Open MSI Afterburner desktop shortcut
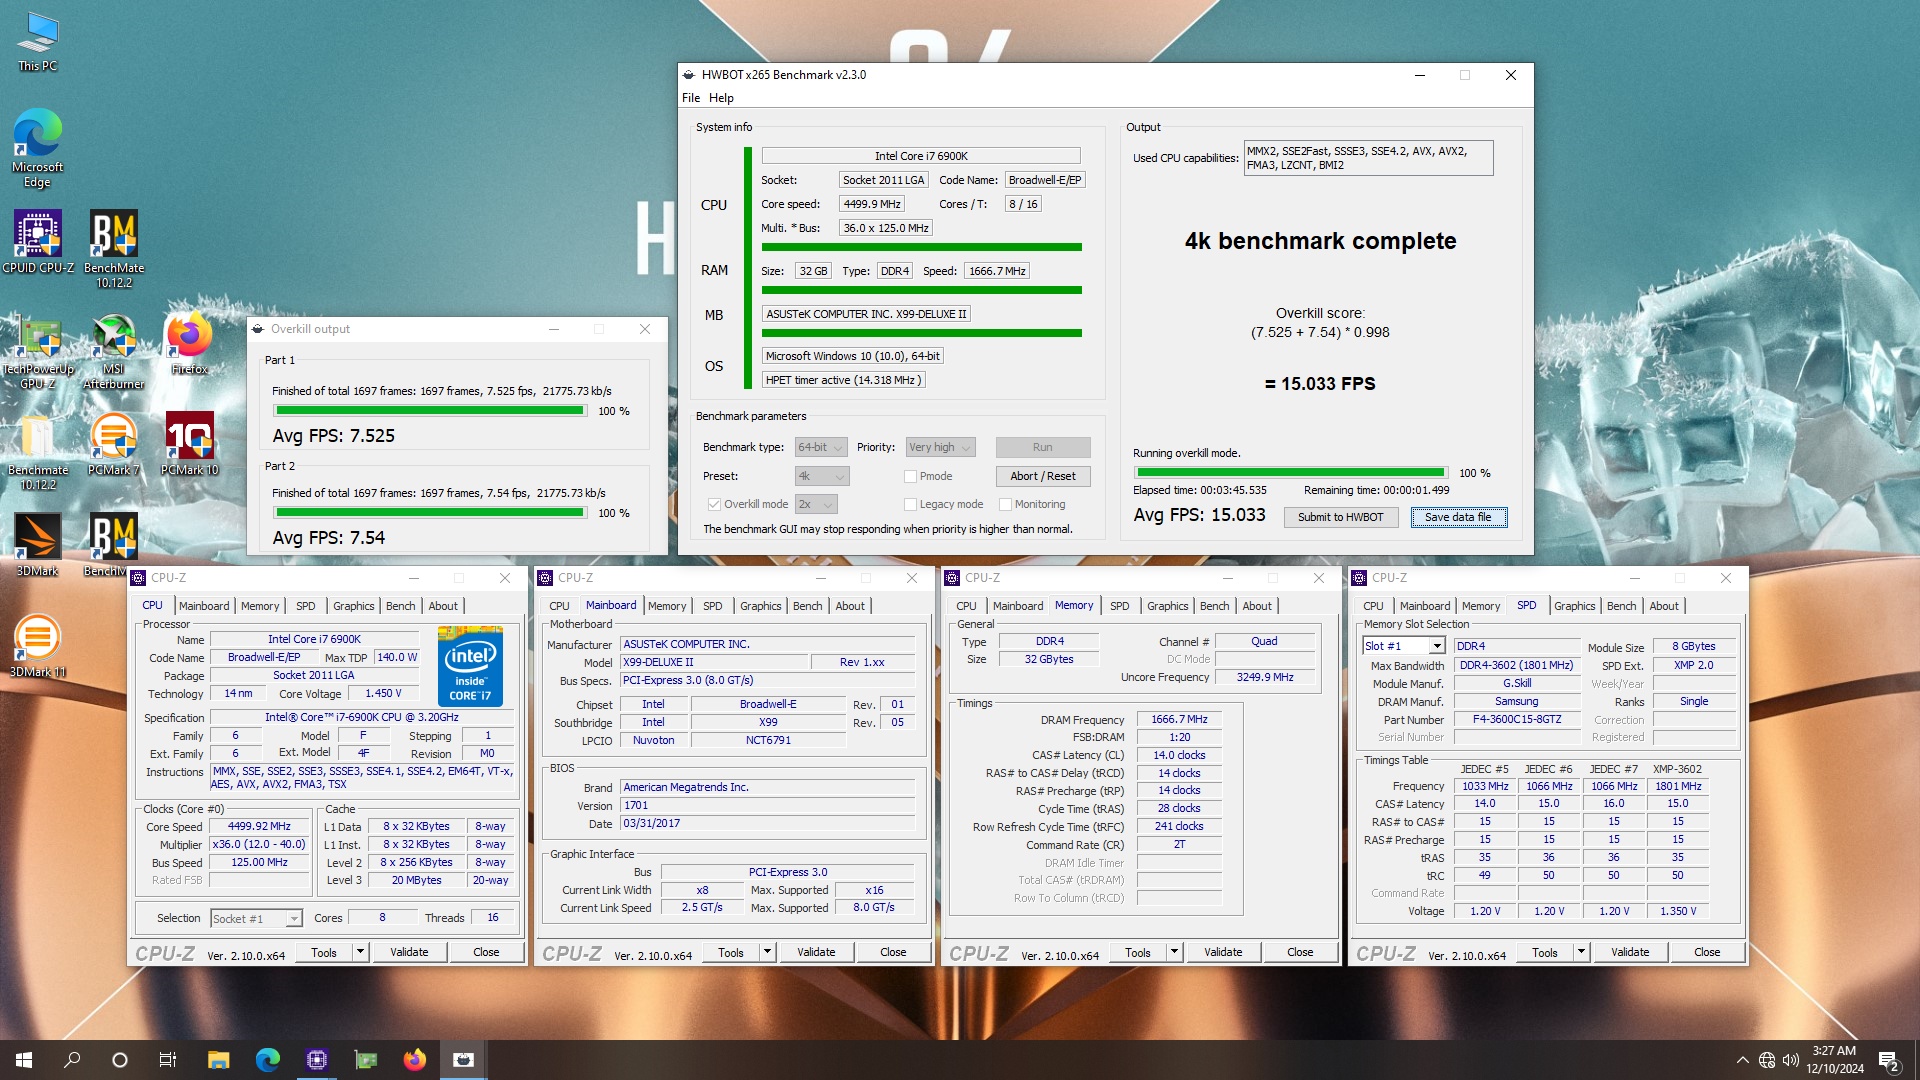 (x=114, y=350)
